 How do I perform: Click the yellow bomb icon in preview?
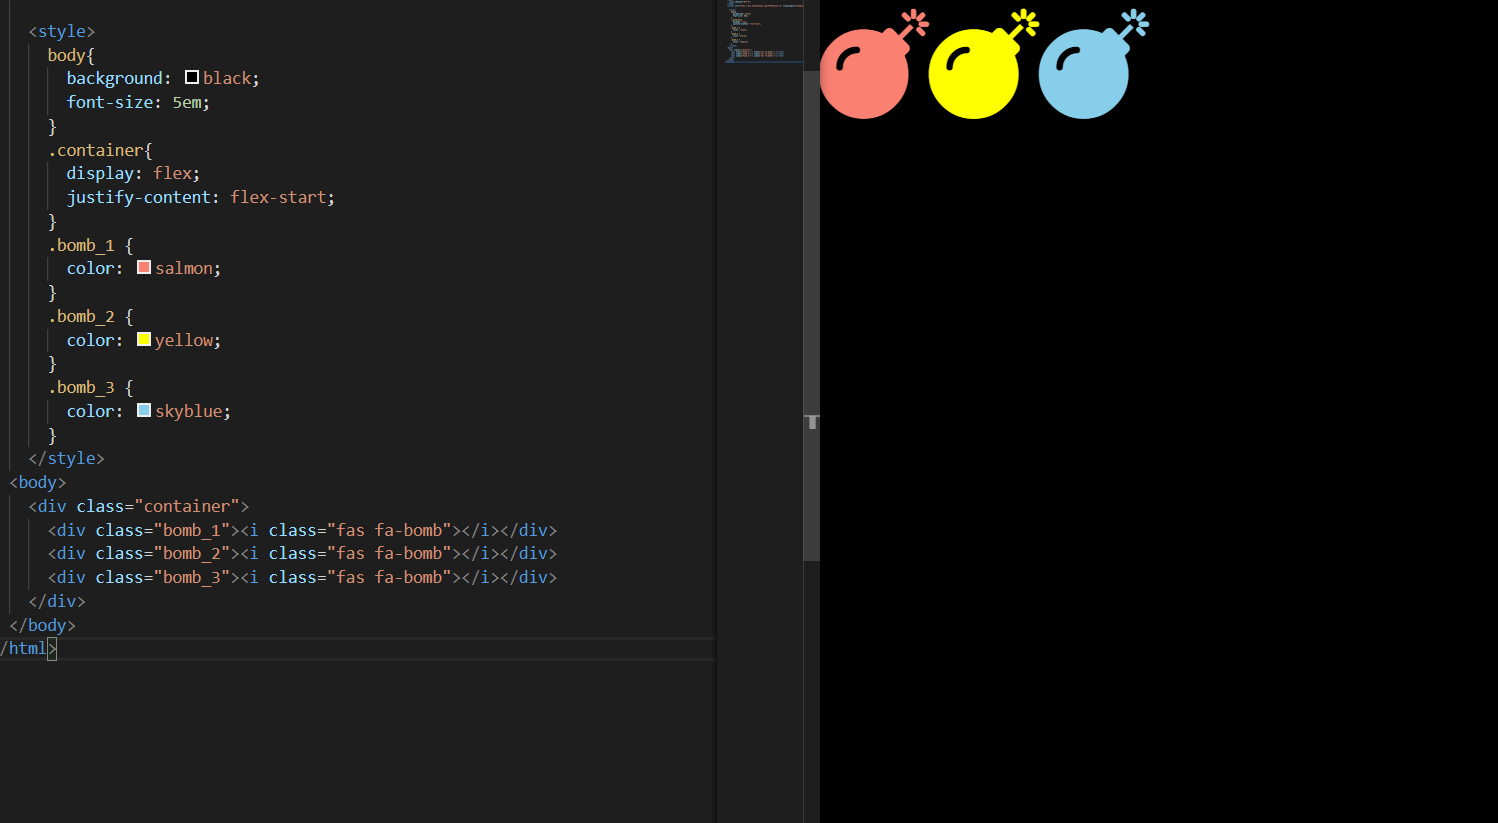[x=984, y=65]
